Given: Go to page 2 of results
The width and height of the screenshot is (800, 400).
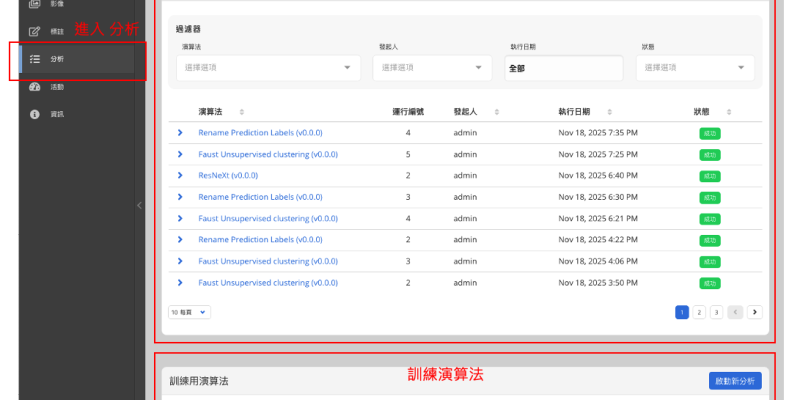Looking at the screenshot, I should [x=700, y=312].
